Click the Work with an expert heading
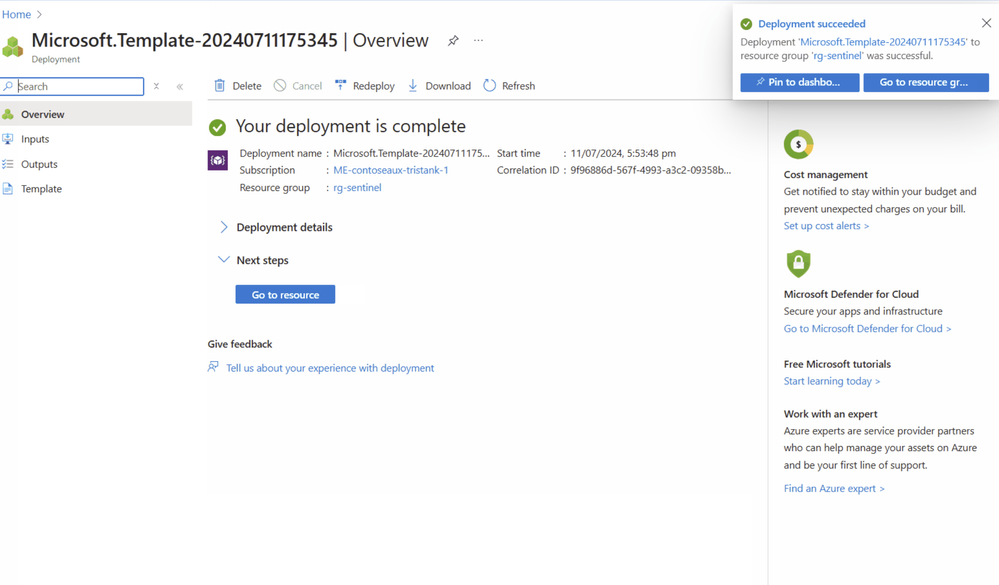This screenshot has width=999, height=585. pyautogui.click(x=830, y=414)
